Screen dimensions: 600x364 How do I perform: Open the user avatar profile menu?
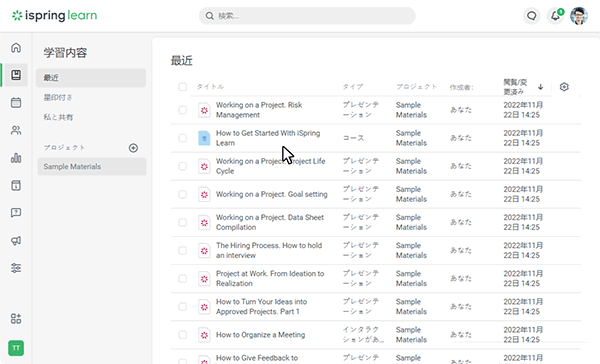point(579,16)
